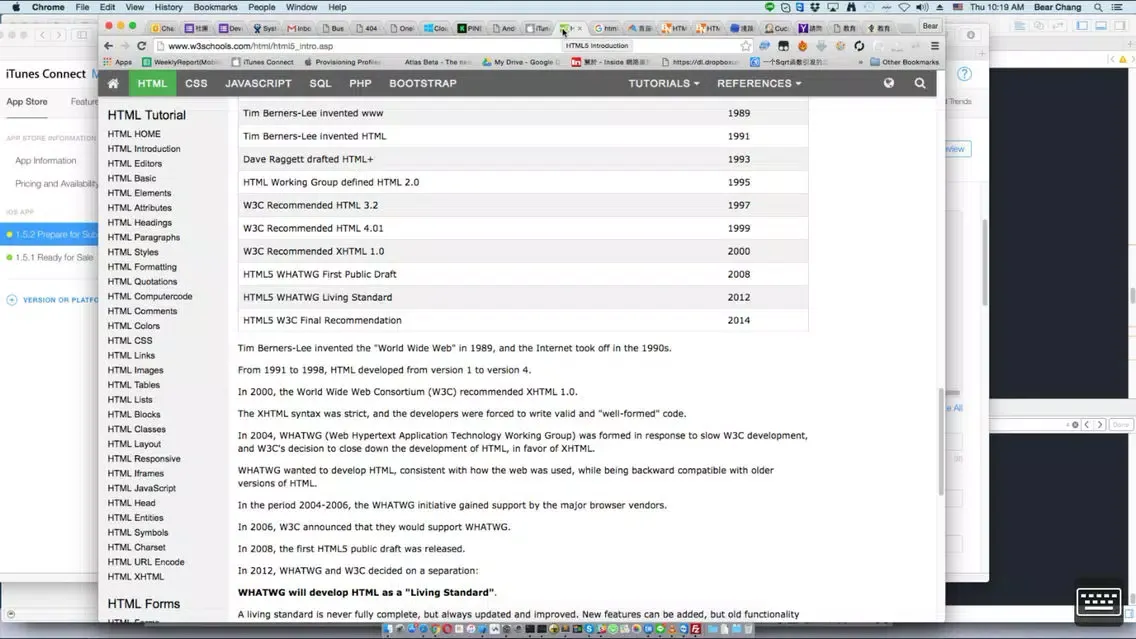The height and width of the screenshot is (639, 1136).
Task: Open Spotlight search in the macOS menu bar
Action: 1098,7
